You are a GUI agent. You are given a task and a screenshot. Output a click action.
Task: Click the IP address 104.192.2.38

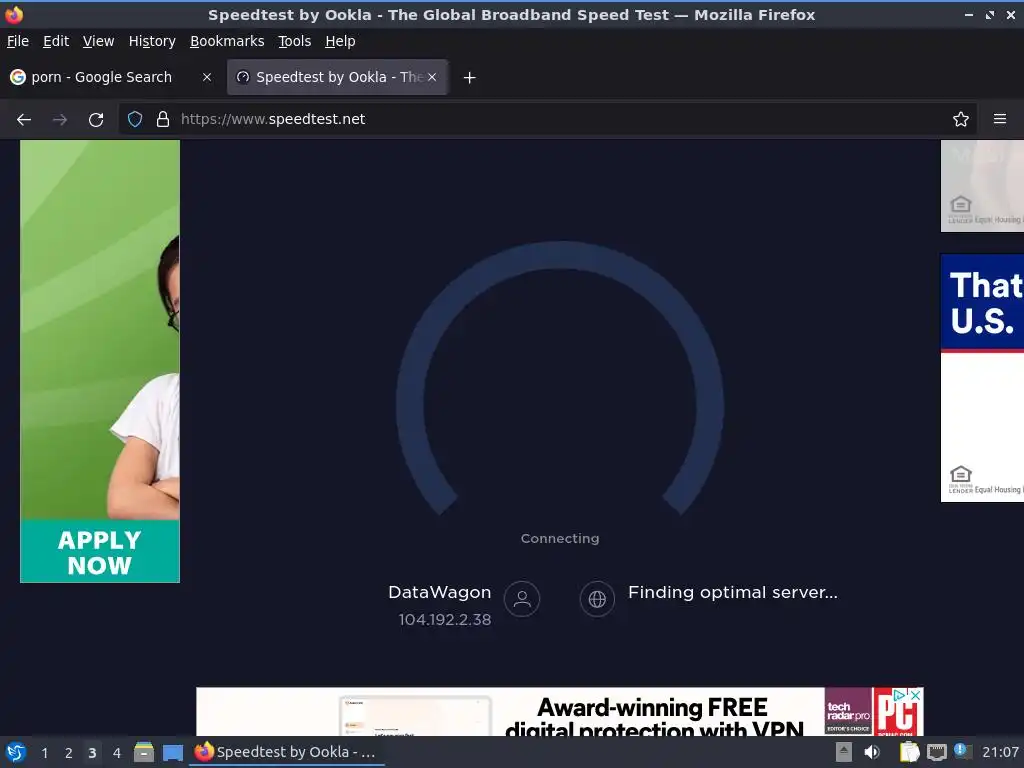point(445,620)
